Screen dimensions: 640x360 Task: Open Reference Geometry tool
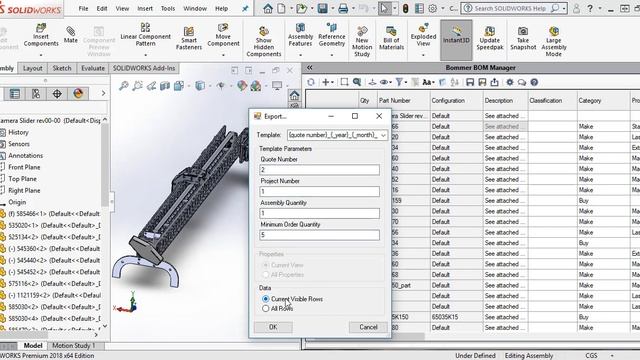click(331, 35)
